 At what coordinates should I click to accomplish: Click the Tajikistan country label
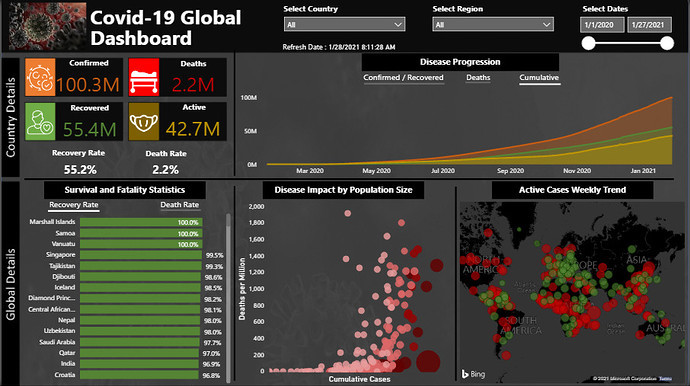pos(62,266)
